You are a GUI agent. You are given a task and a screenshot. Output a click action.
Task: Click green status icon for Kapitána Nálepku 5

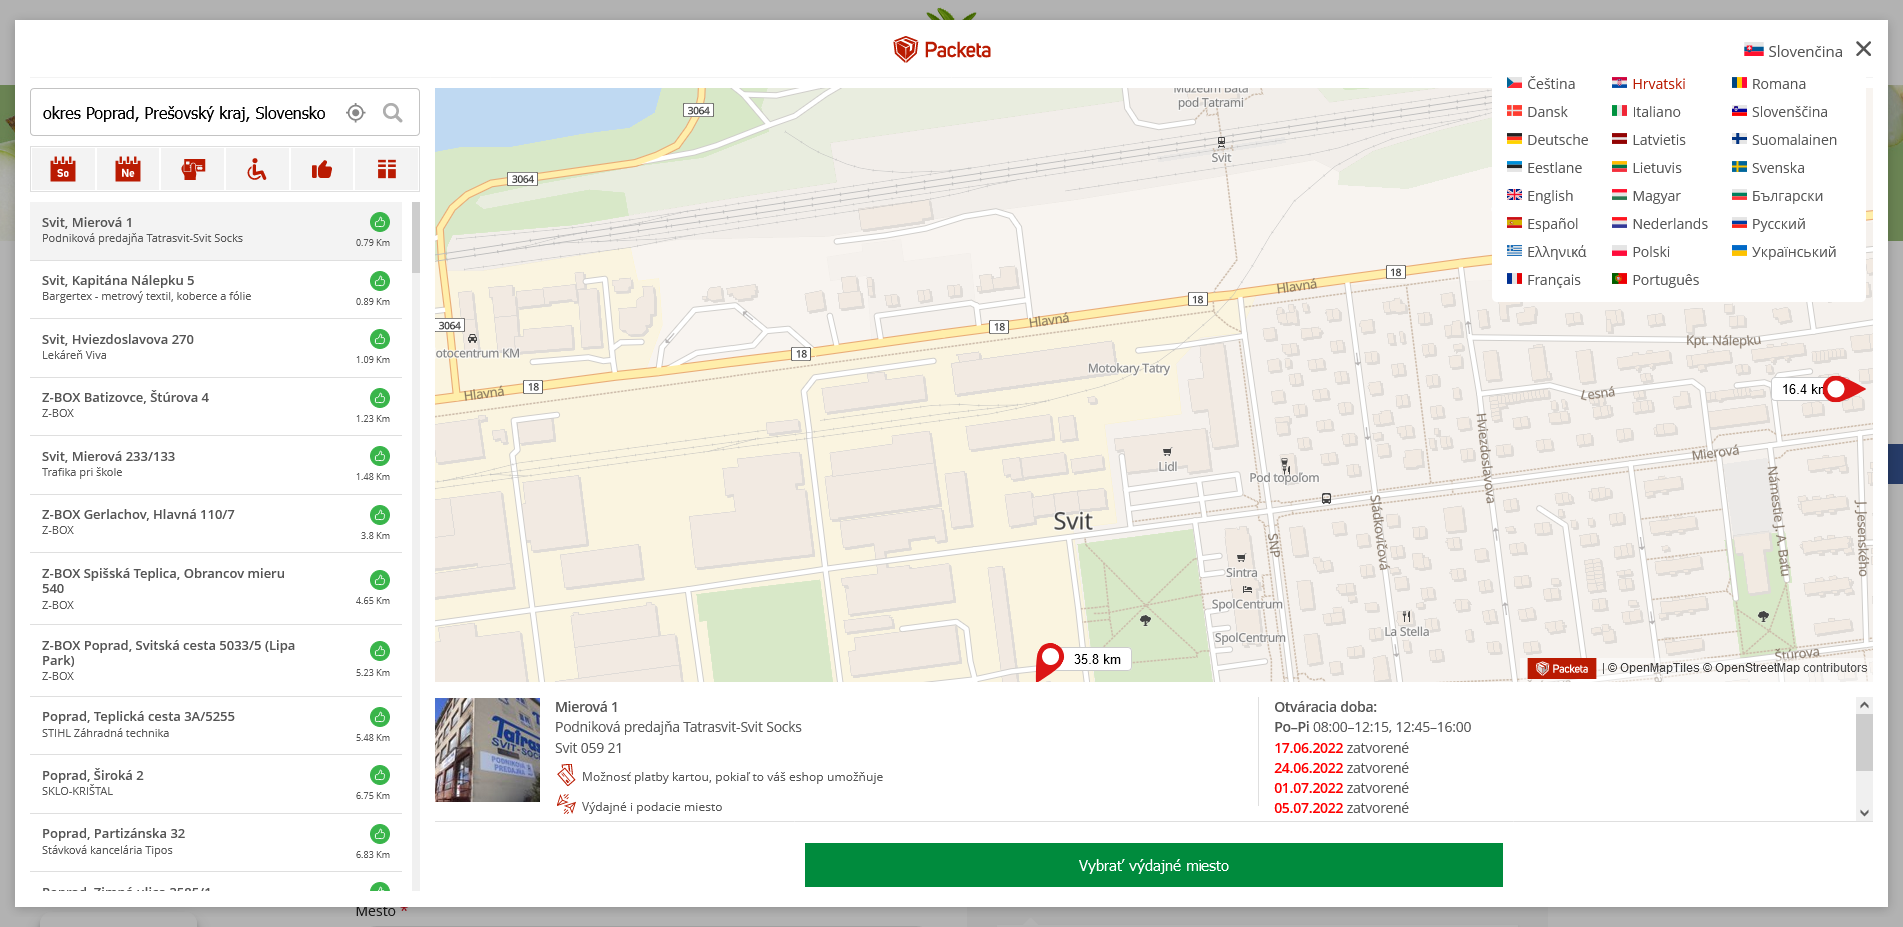(x=380, y=281)
